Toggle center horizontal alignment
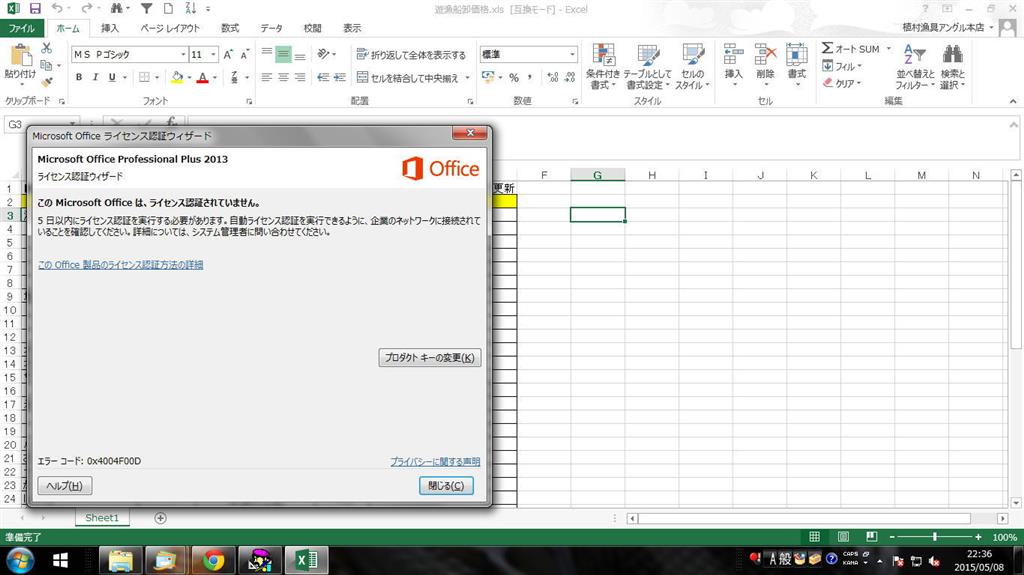1024x575 pixels. 283,77
